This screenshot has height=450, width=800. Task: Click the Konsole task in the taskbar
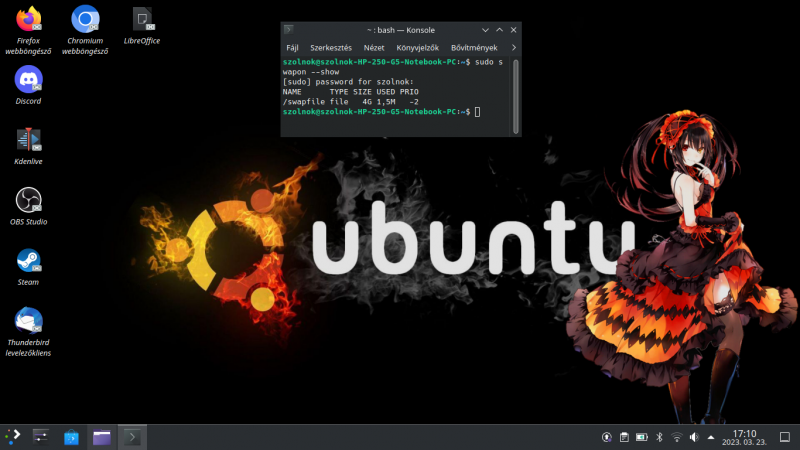click(132, 437)
